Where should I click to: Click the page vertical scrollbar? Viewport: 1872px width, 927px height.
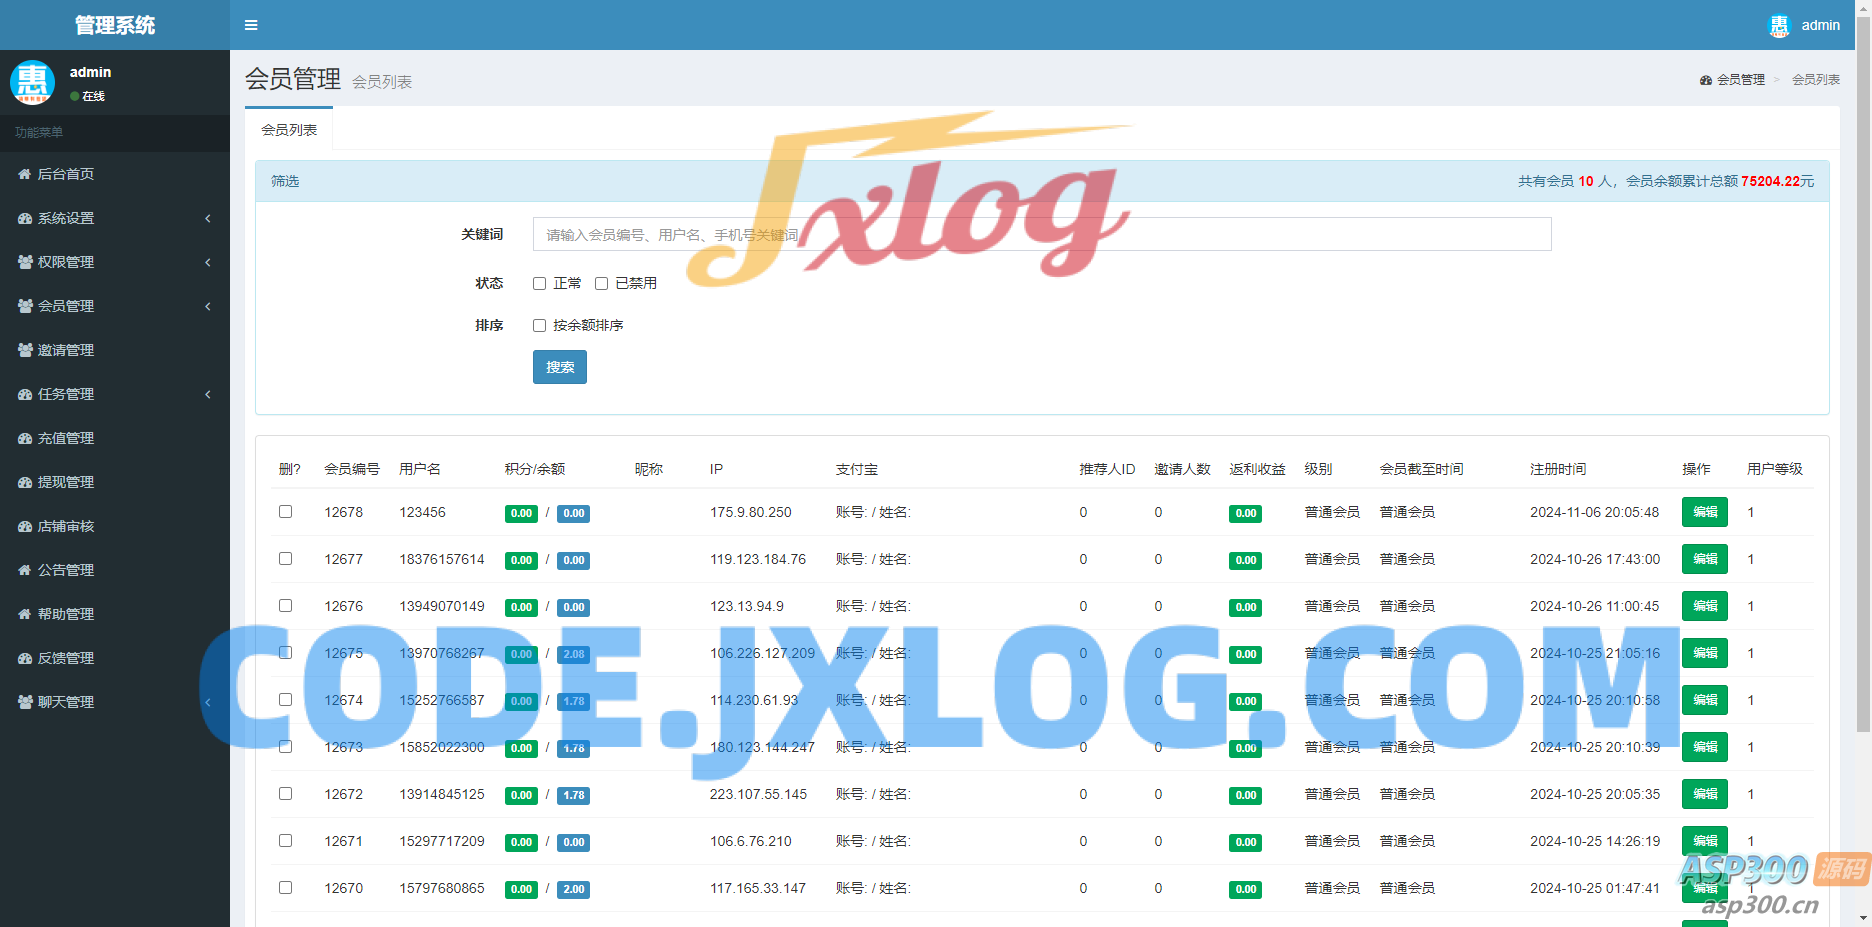pos(1863,400)
